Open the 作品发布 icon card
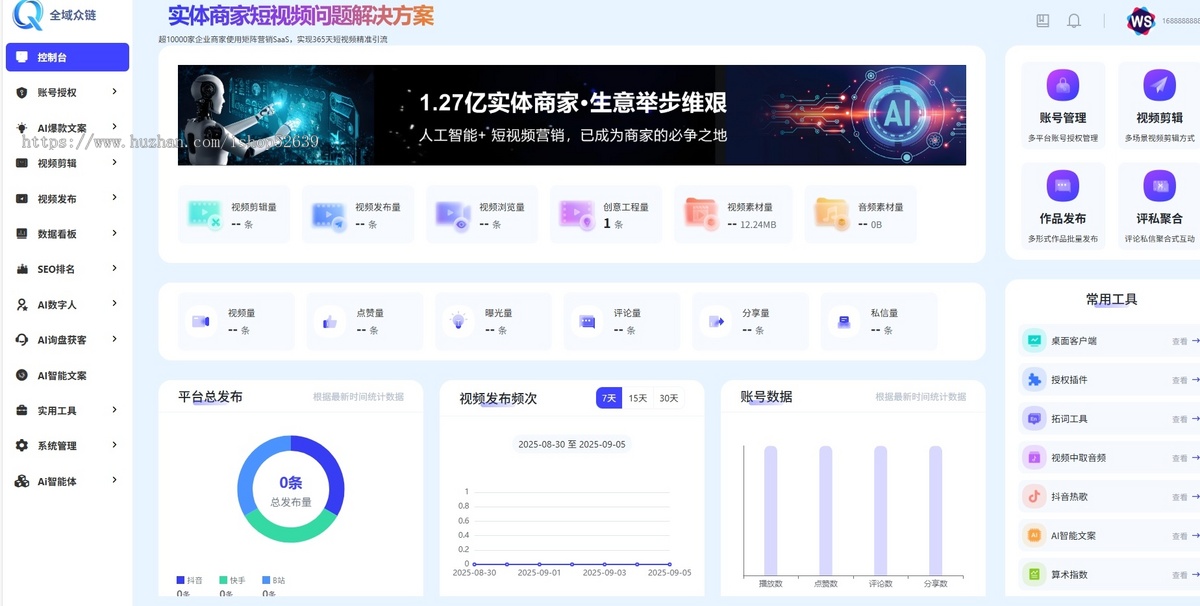This screenshot has height=606, width=1200. pos(1063,208)
